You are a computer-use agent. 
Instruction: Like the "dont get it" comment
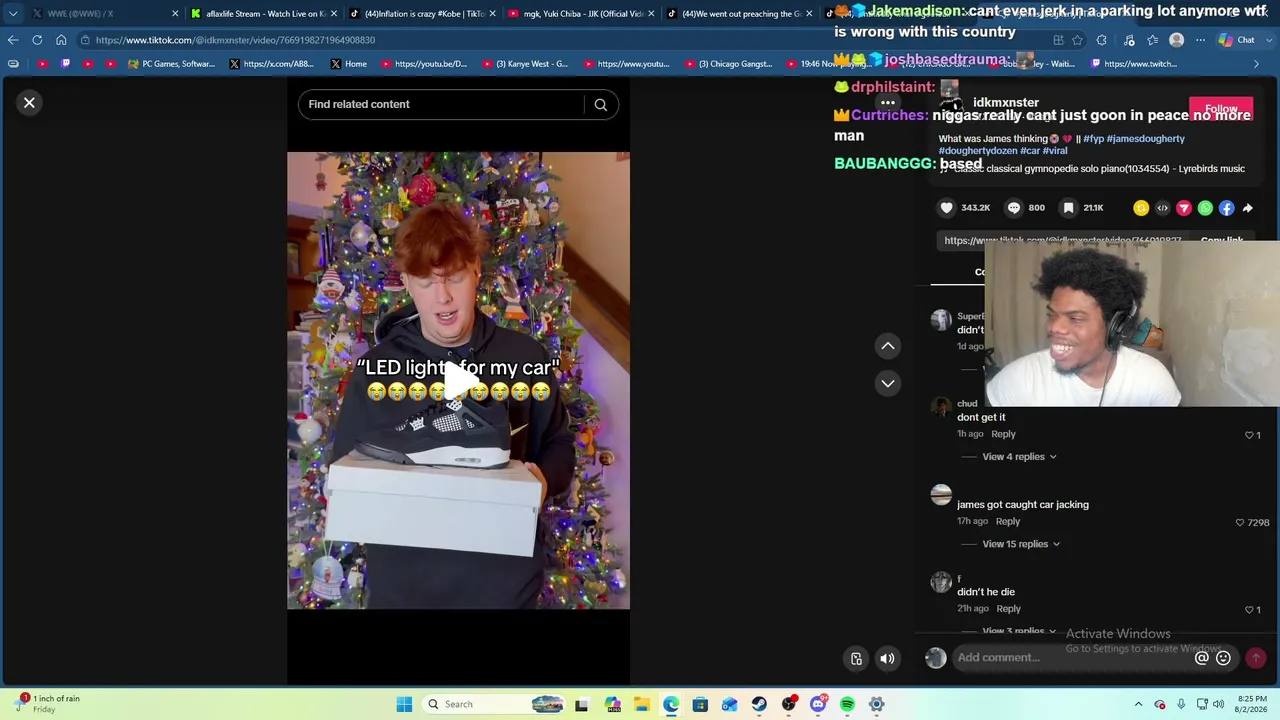pyautogui.click(x=1249, y=435)
